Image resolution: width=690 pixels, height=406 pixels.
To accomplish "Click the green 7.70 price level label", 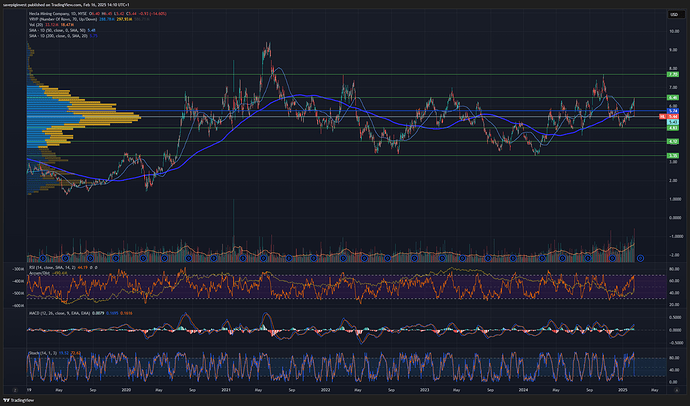I will (673, 75).
